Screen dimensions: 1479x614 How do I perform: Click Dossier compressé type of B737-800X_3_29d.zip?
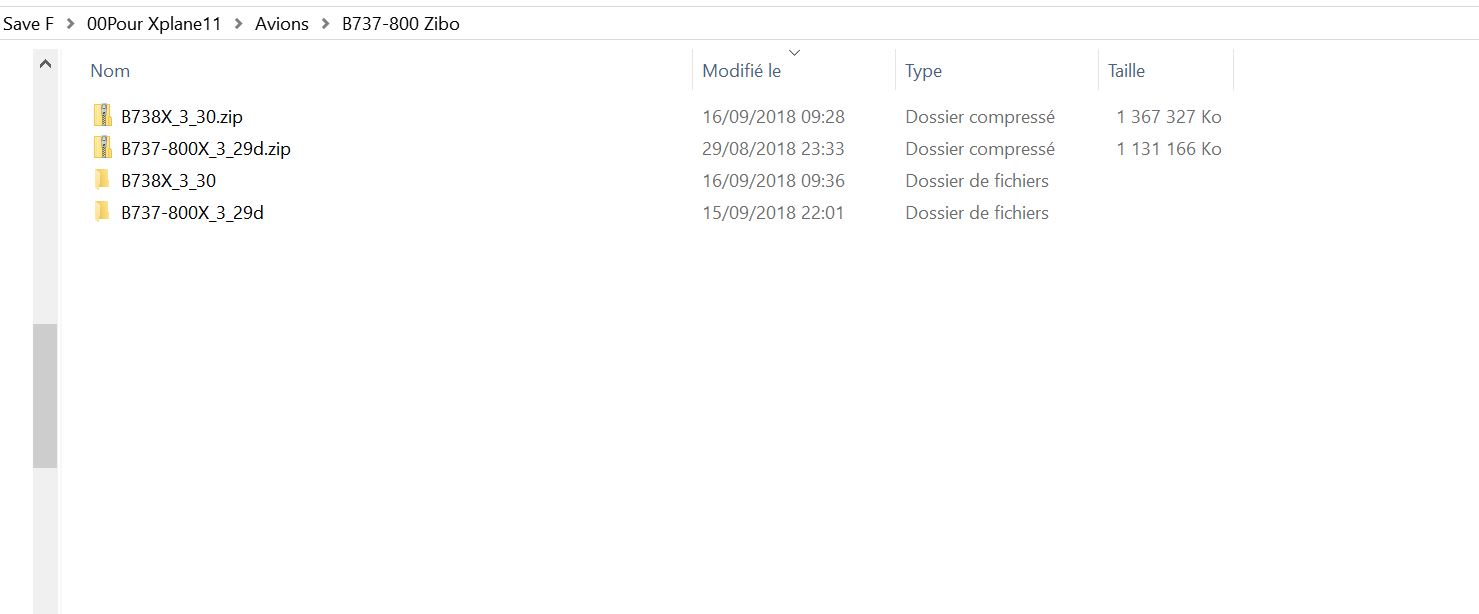point(980,149)
